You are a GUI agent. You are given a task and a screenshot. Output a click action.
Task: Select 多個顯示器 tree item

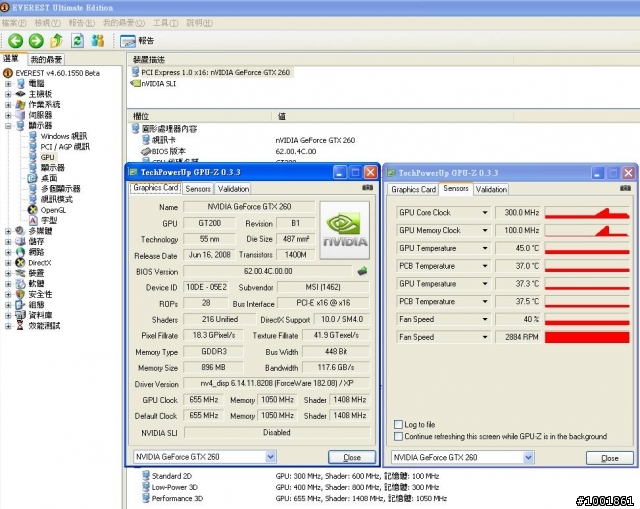60,189
